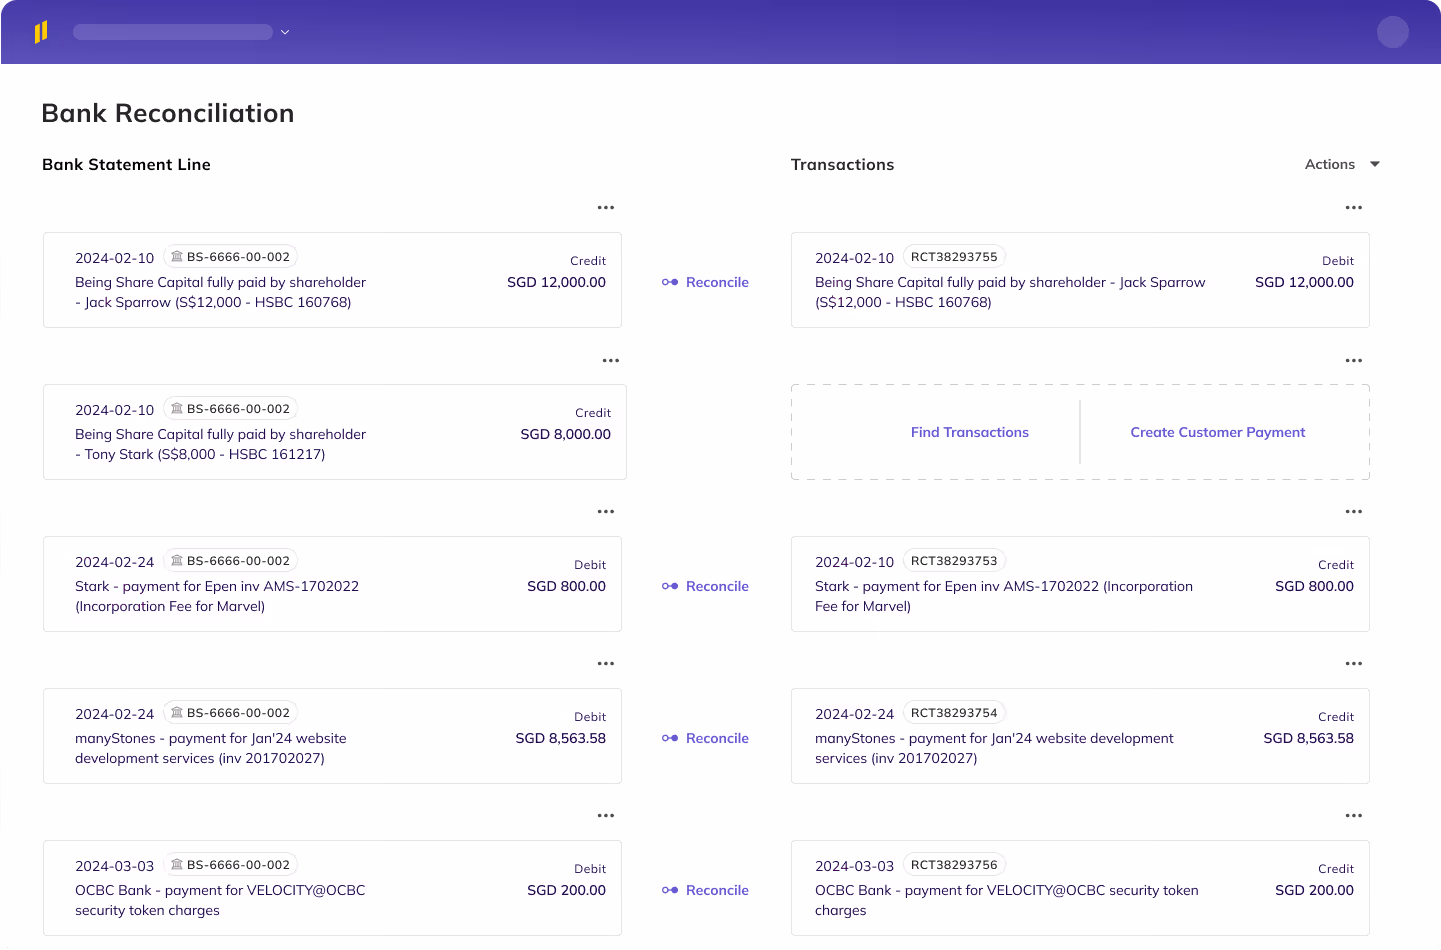Click the Create Customer Payment link
The width and height of the screenshot is (1441, 950).
pos(1217,432)
